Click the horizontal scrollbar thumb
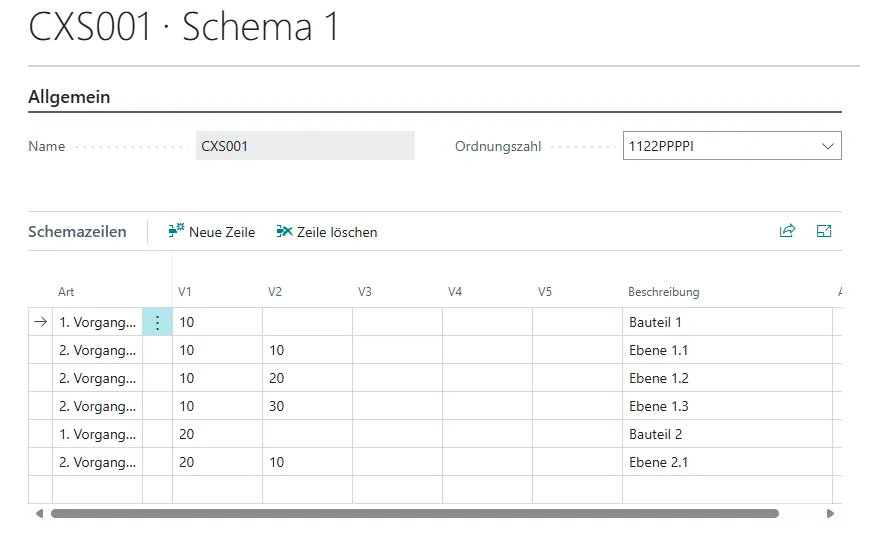 point(414,513)
